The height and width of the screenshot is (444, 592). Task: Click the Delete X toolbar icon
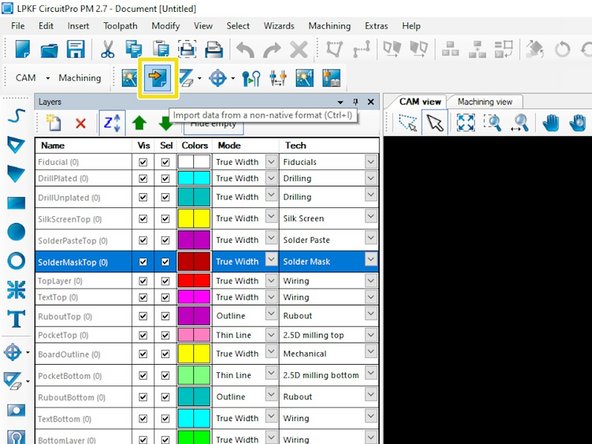[299, 49]
